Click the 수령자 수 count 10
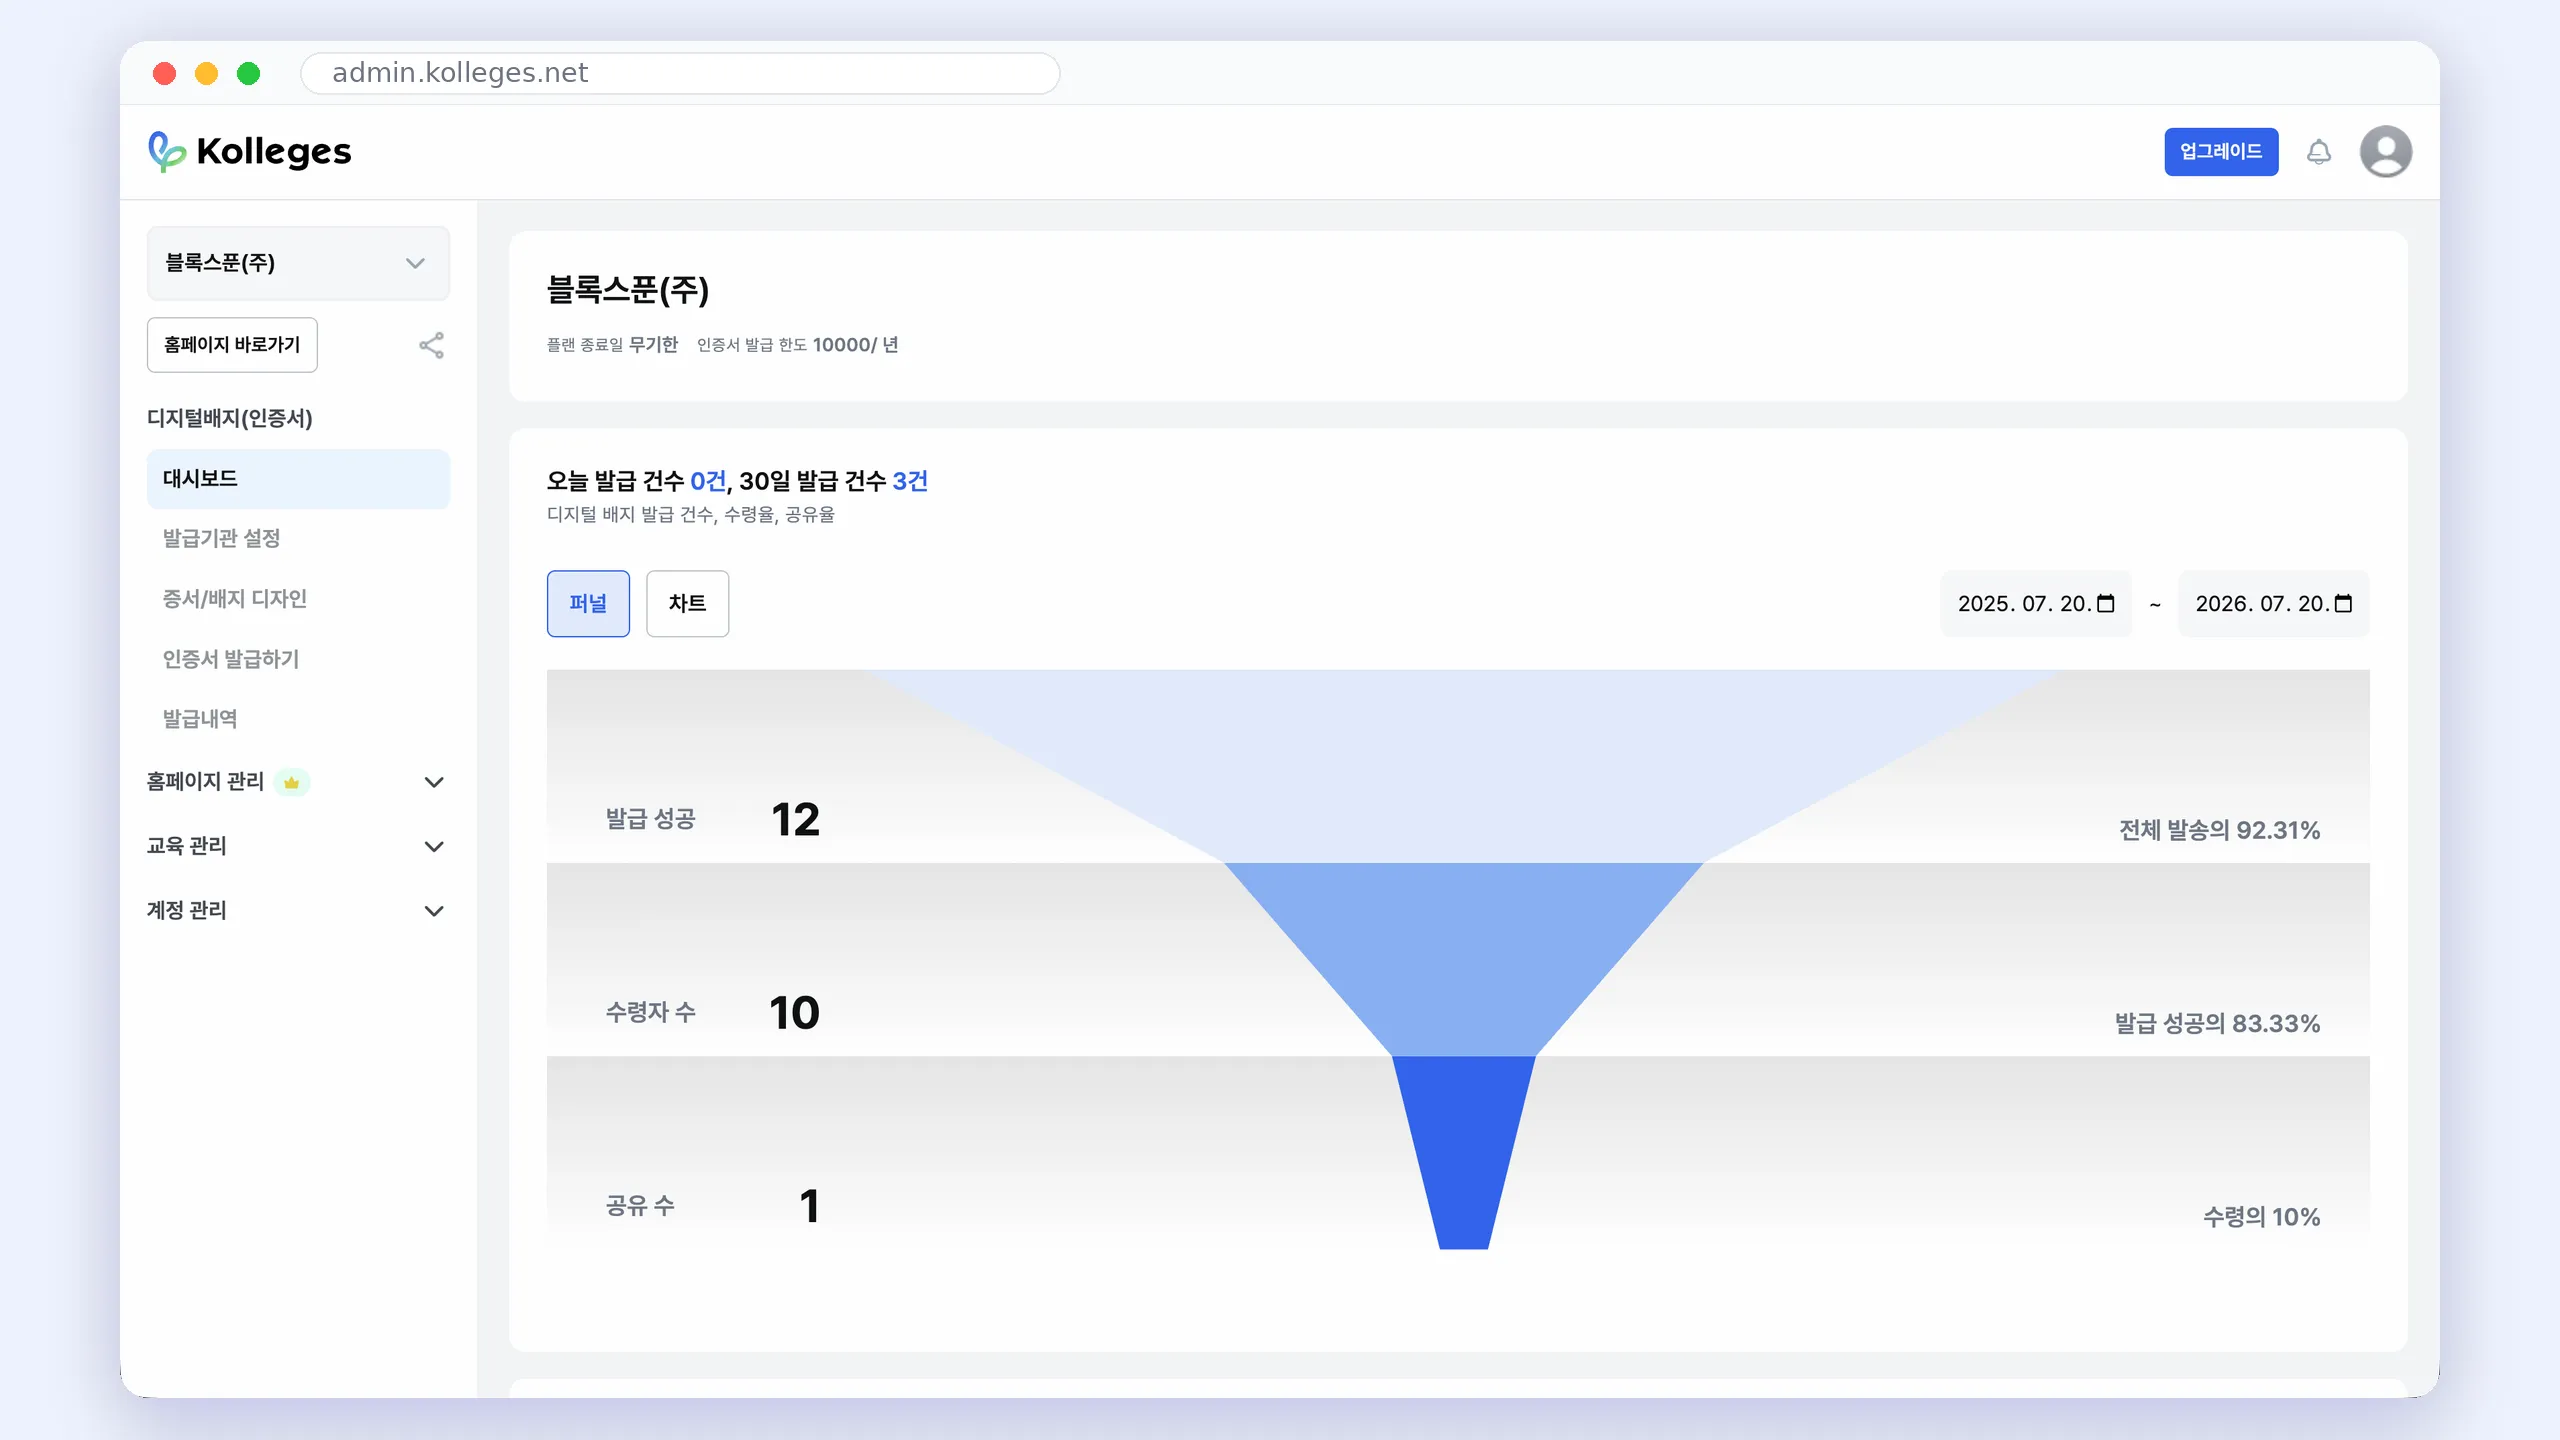 tap(795, 1013)
